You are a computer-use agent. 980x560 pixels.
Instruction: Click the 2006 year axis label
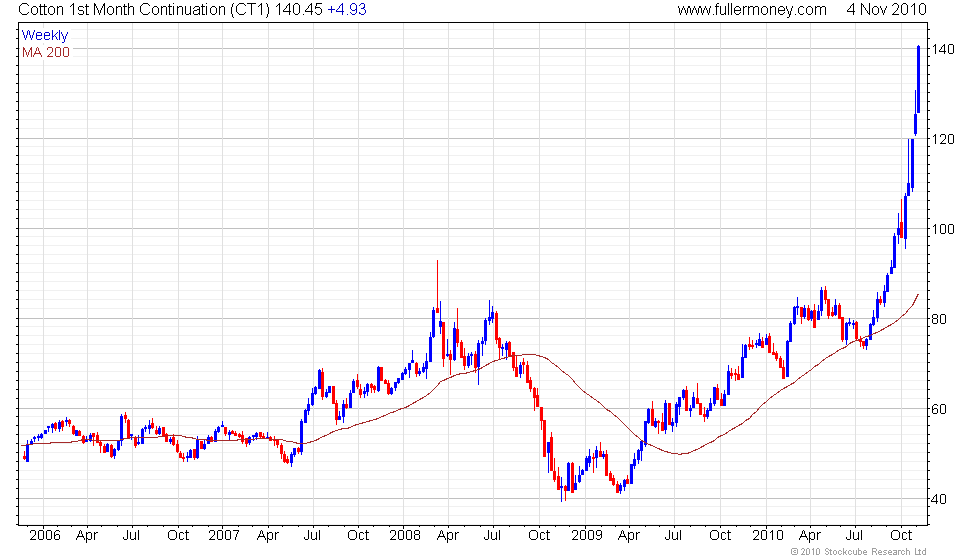[x=45, y=535]
